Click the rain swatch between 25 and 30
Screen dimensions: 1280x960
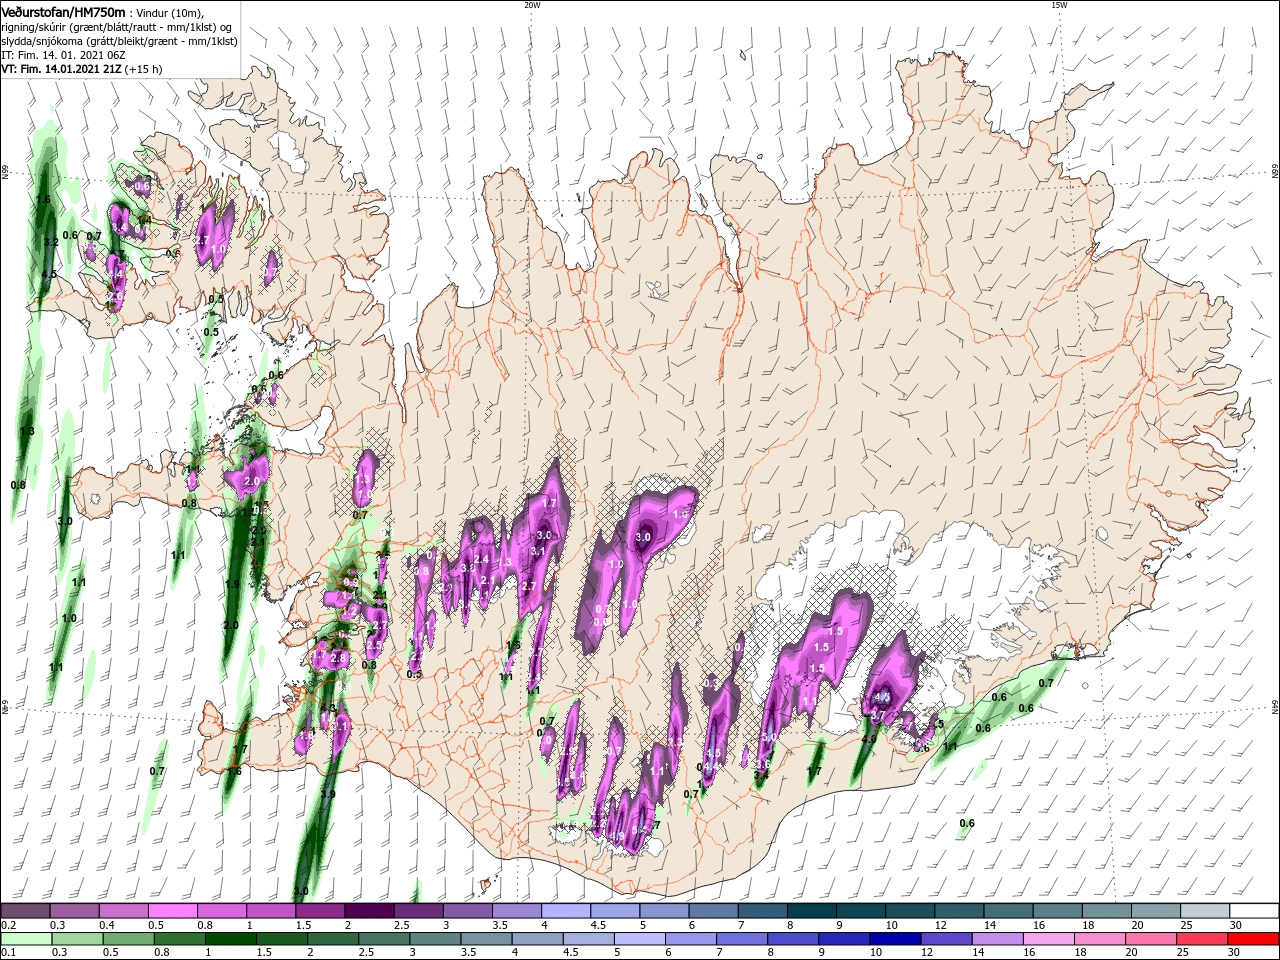[1201, 939]
